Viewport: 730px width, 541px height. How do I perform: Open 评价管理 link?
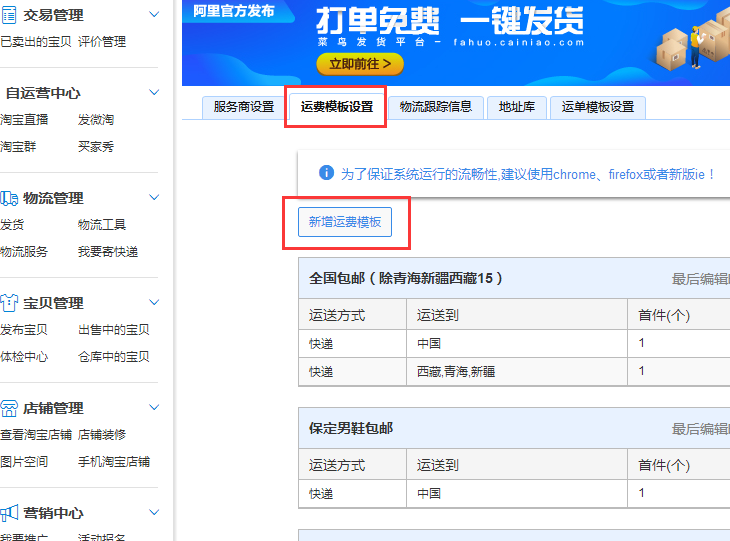click(x=102, y=42)
